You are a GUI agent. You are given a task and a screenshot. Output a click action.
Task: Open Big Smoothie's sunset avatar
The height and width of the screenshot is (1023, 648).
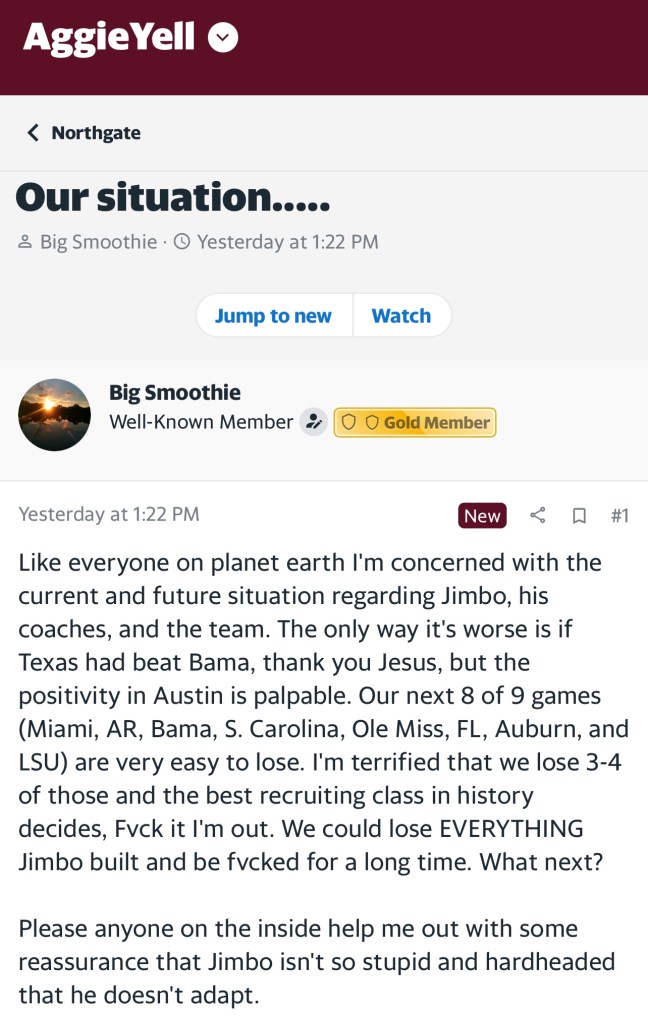[55, 414]
